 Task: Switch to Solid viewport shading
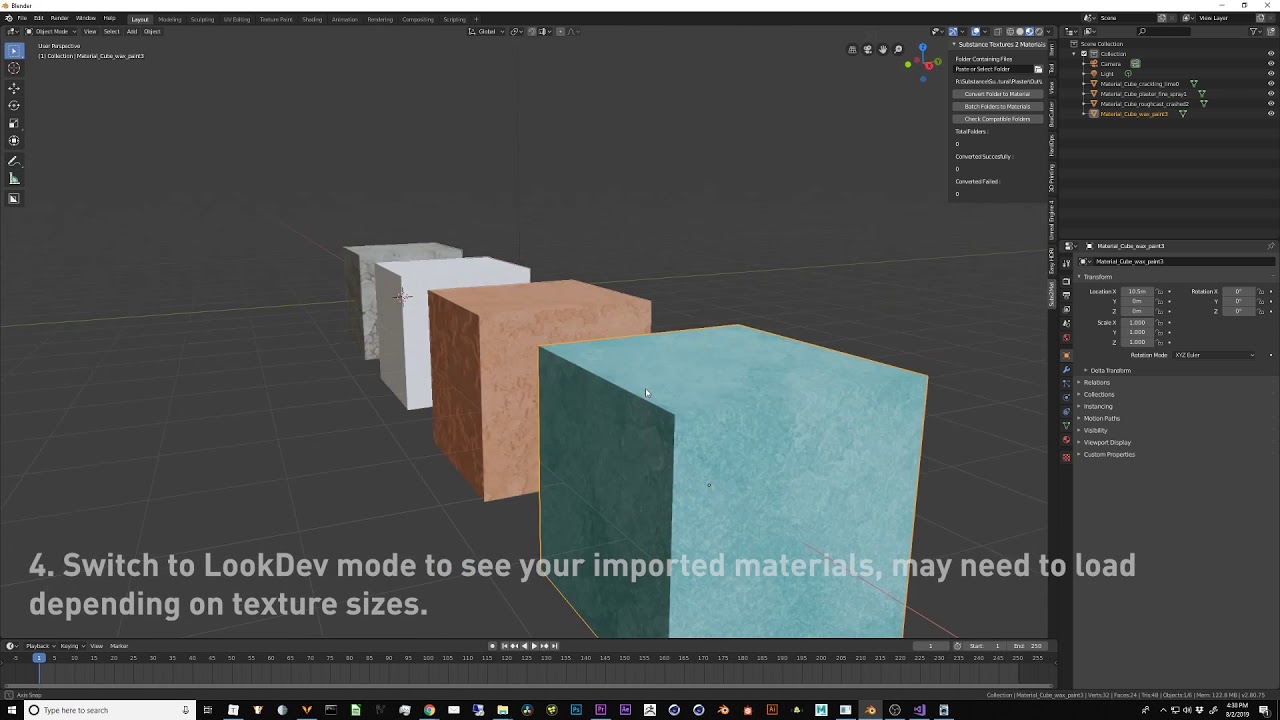click(x=1020, y=32)
